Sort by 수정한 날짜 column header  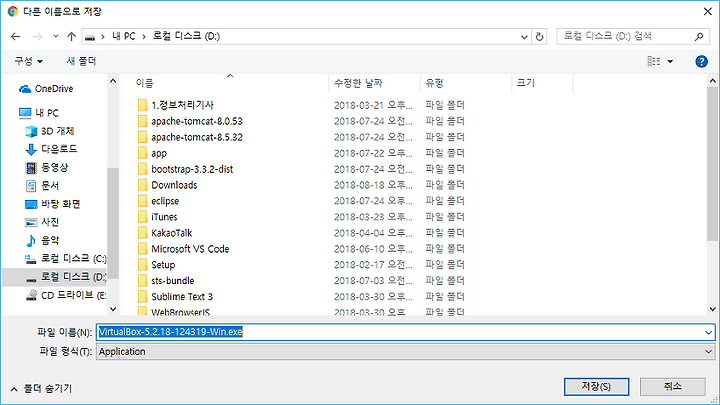pos(358,83)
